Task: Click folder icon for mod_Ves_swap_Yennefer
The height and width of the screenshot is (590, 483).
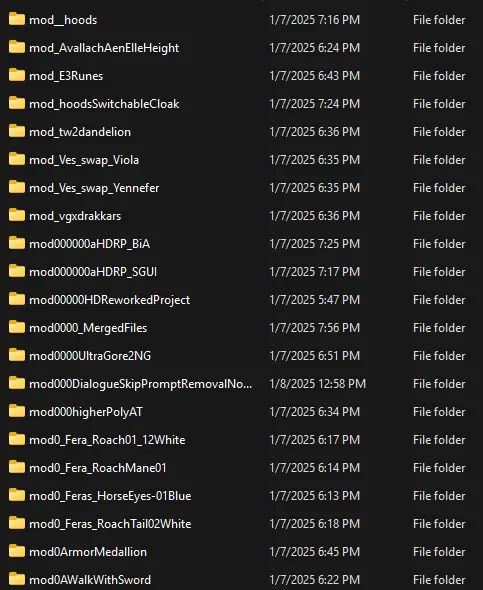Action: coord(17,187)
